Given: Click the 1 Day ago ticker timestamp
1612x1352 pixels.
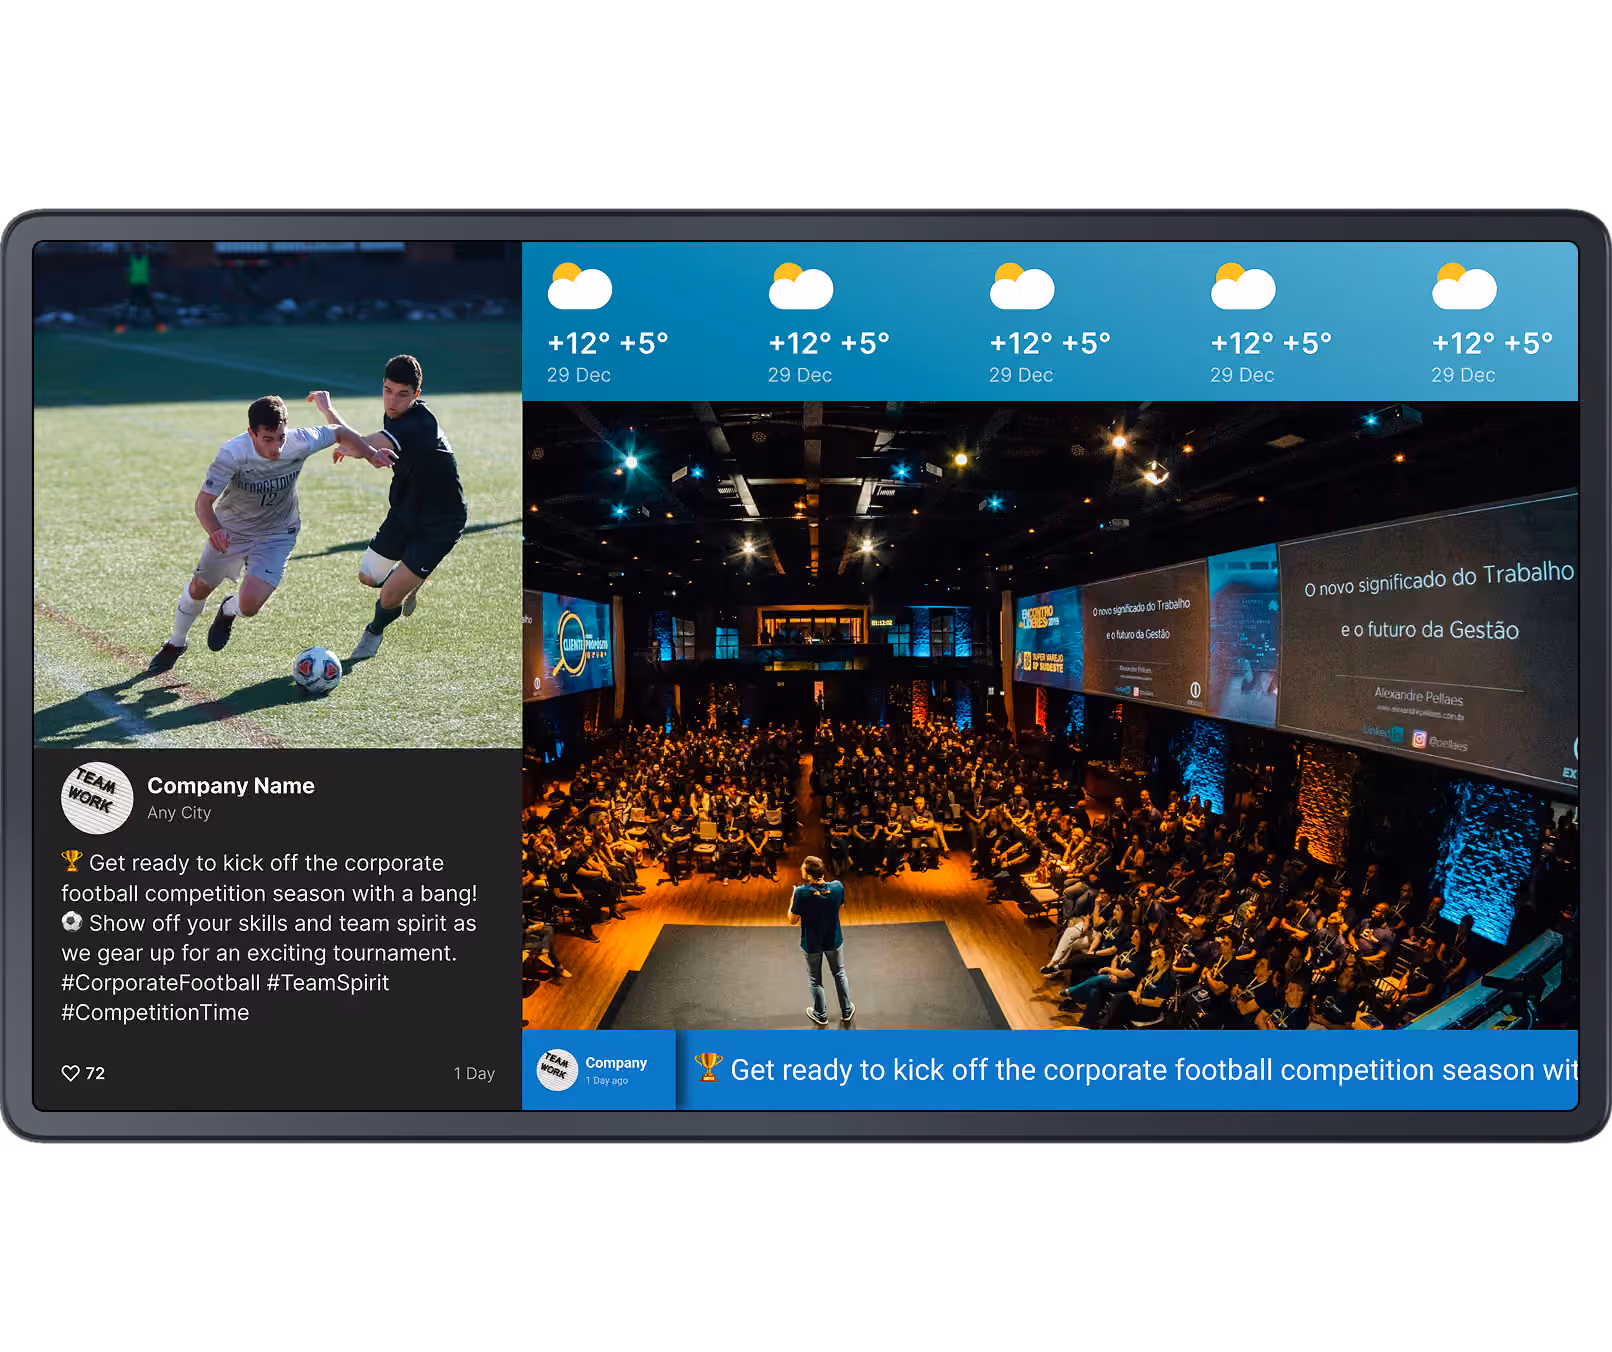Looking at the screenshot, I should [607, 1081].
